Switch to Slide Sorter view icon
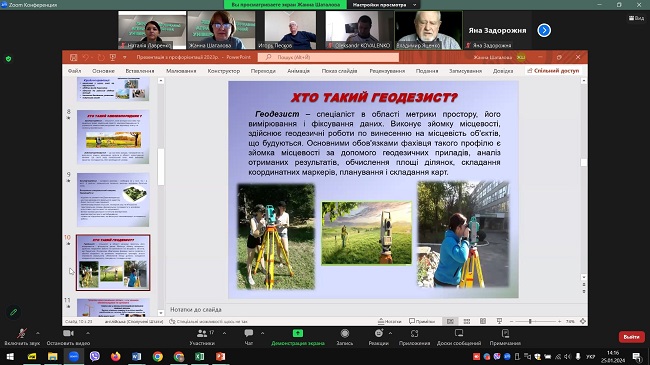 (x=467, y=321)
